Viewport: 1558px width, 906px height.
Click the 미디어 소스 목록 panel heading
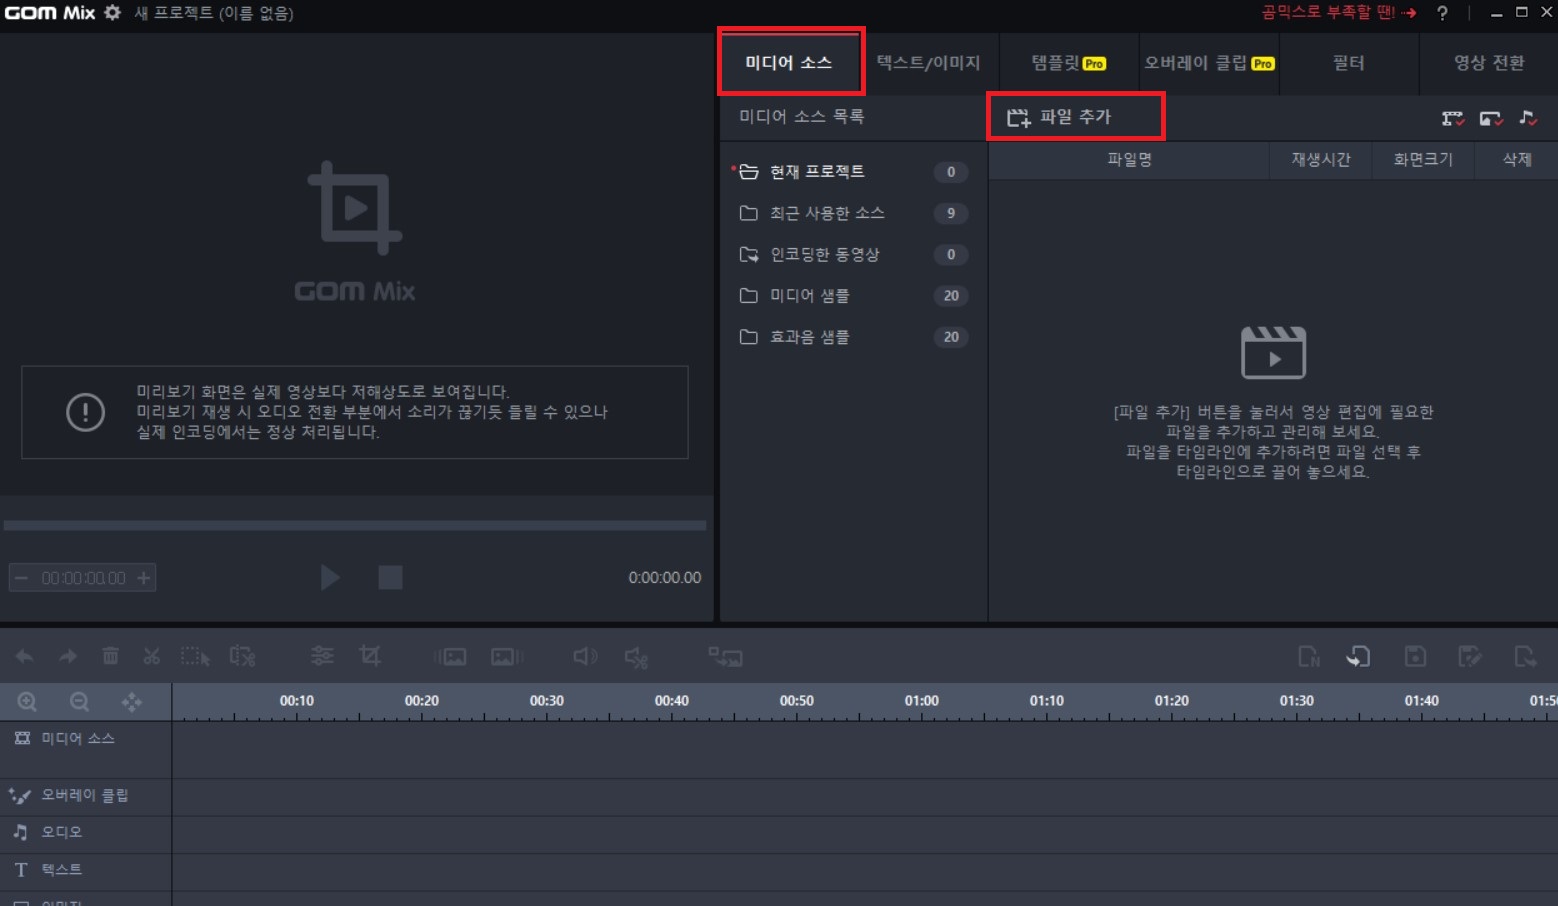pyautogui.click(x=802, y=117)
